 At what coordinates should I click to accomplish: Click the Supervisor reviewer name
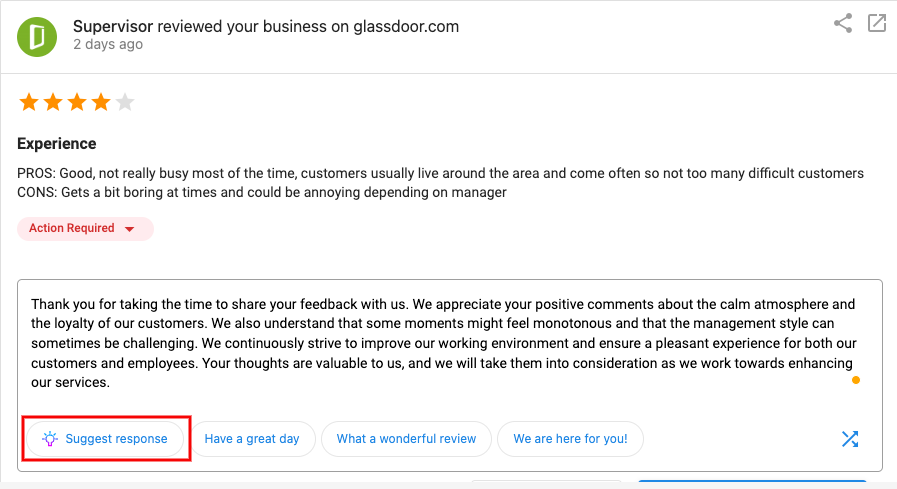pos(113,26)
